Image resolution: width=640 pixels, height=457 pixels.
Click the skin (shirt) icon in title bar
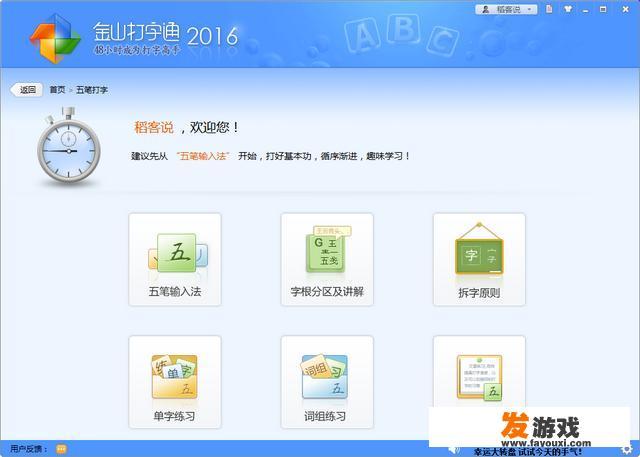[568, 9]
